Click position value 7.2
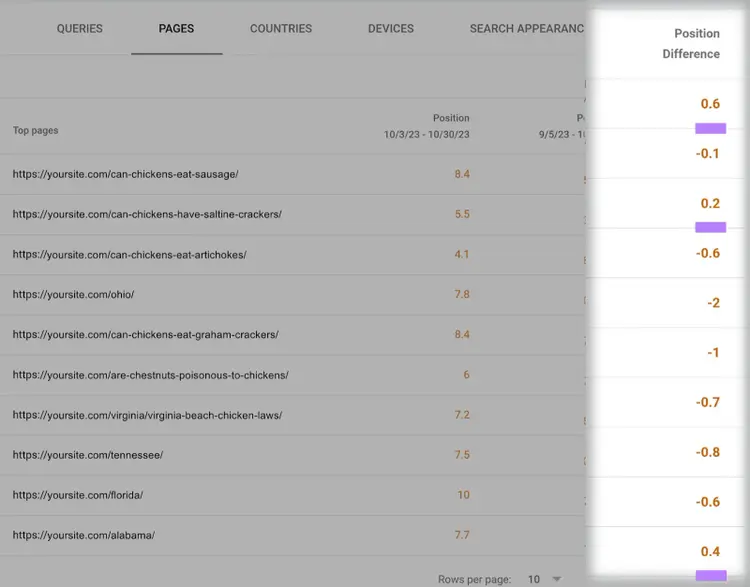 pyautogui.click(x=462, y=414)
